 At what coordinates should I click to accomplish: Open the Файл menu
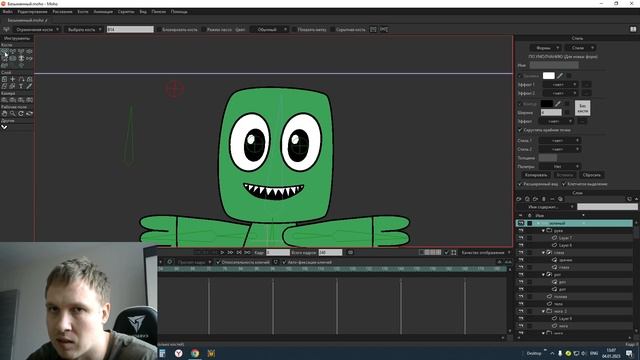(7, 12)
